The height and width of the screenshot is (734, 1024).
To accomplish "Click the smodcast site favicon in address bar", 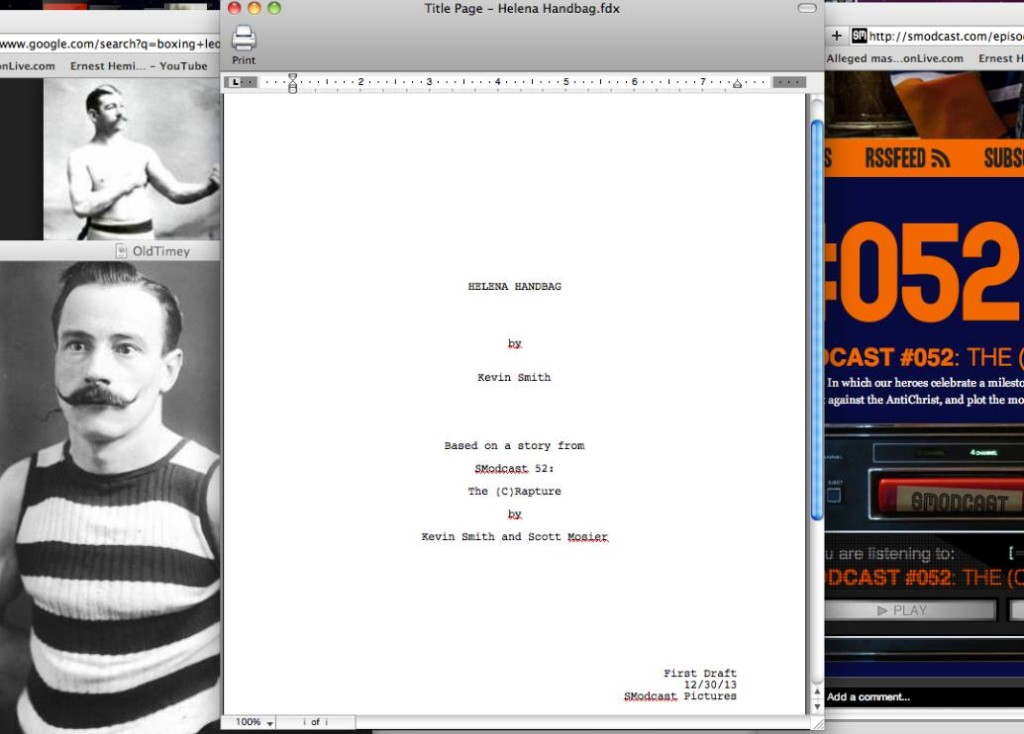I will click(859, 36).
